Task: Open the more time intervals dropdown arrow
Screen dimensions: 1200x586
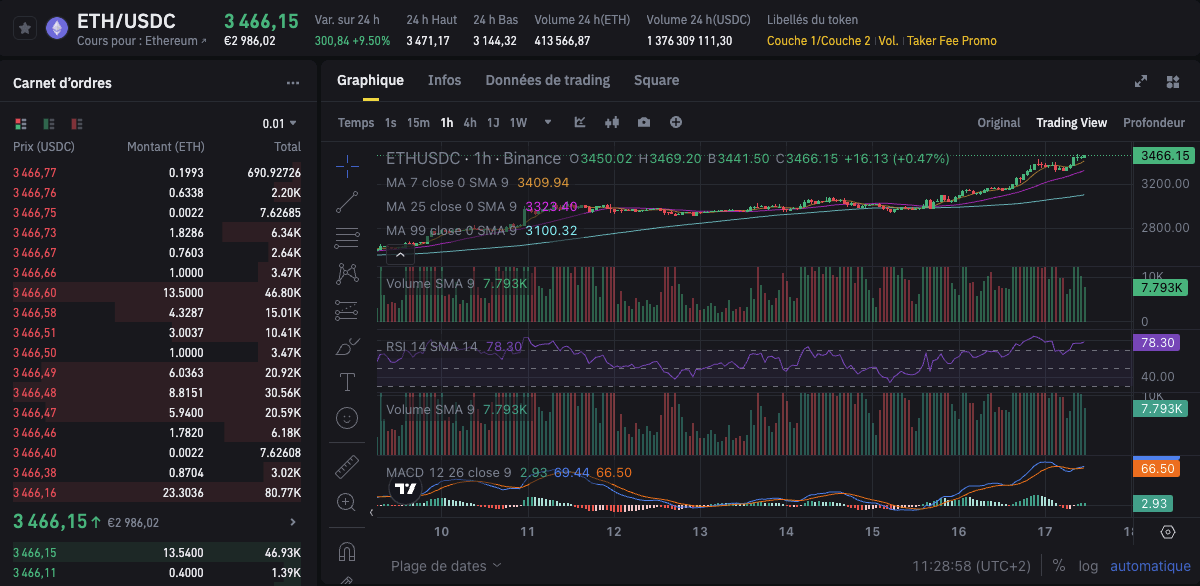Action: click(548, 123)
